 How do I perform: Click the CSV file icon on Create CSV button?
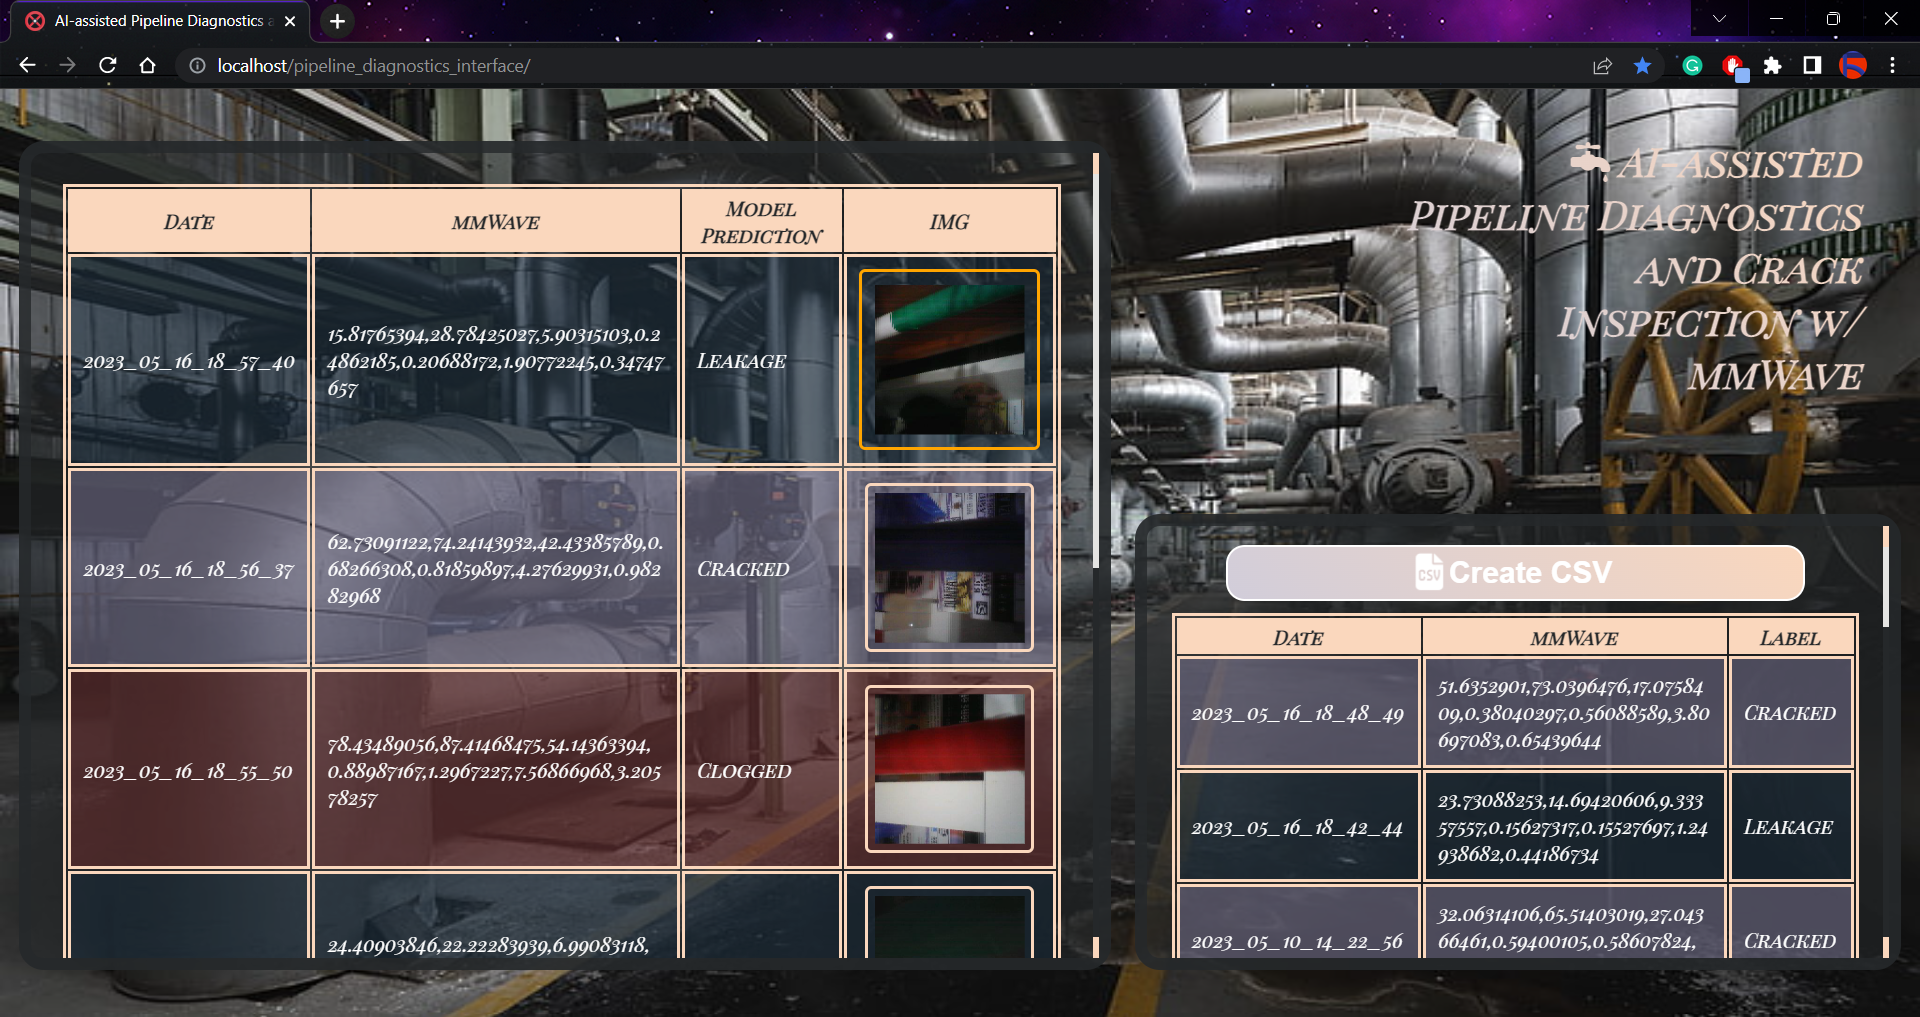1428,573
